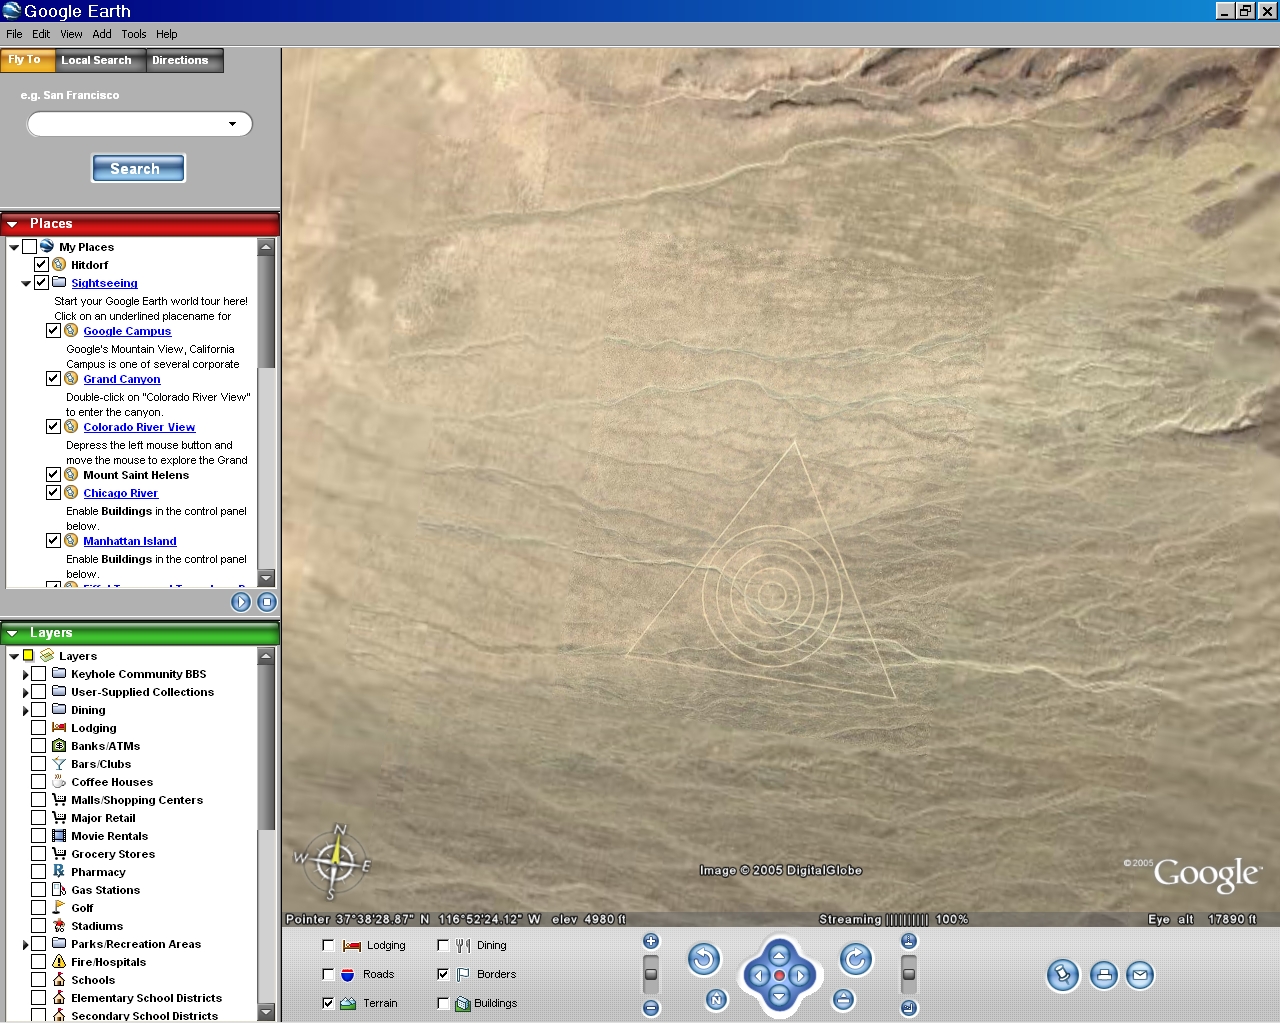This screenshot has width=1280, height=1024.
Task: Click the red center navigation button
Action: [779, 976]
